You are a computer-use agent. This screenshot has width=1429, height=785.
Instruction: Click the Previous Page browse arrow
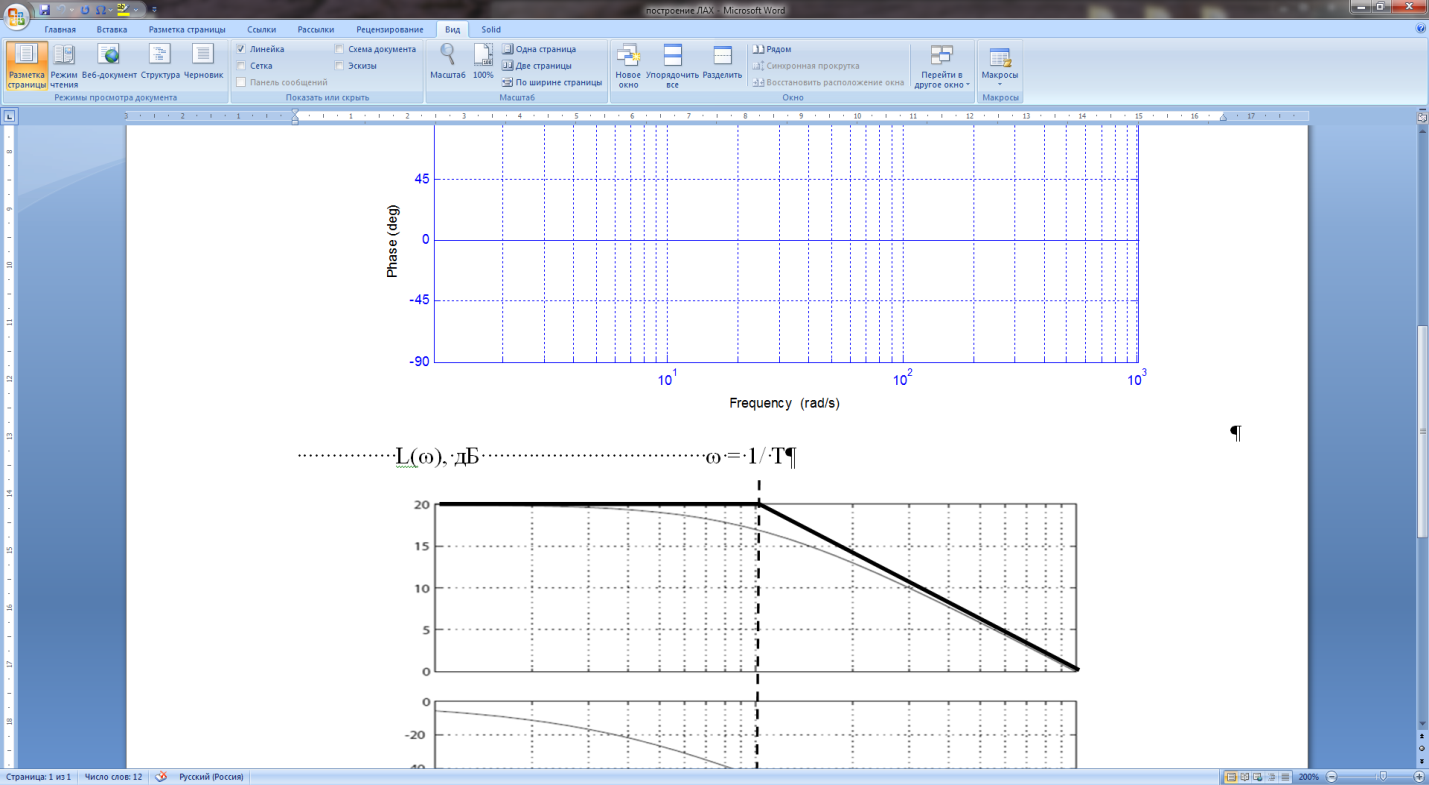point(1422,736)
